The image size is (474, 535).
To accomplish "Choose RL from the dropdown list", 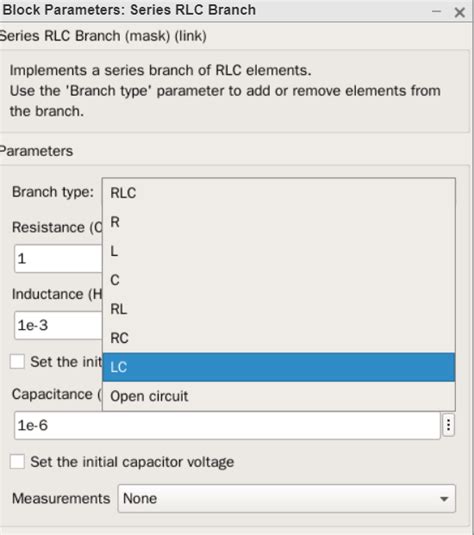I will pos(278,309).
